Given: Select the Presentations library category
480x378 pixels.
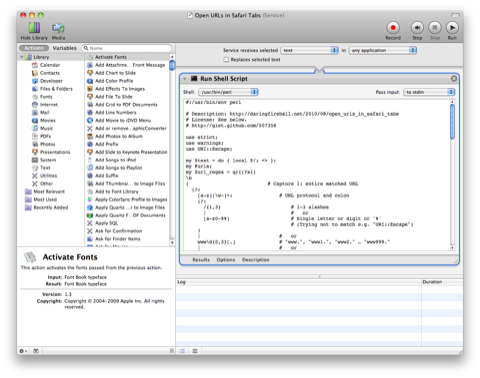Looking at the screenshot, I should 55,152.
